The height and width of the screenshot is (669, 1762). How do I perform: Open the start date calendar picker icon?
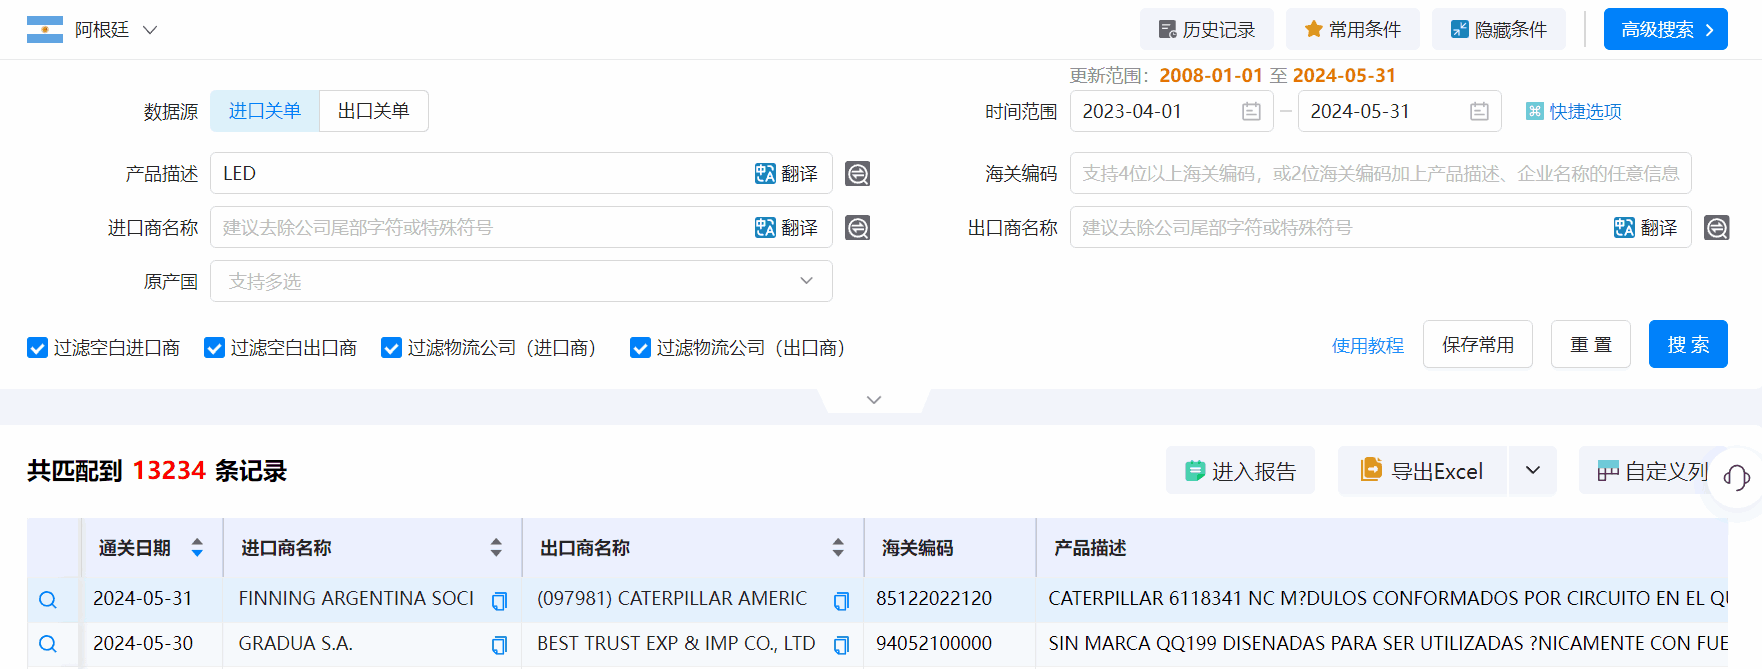pos(1251,112)
